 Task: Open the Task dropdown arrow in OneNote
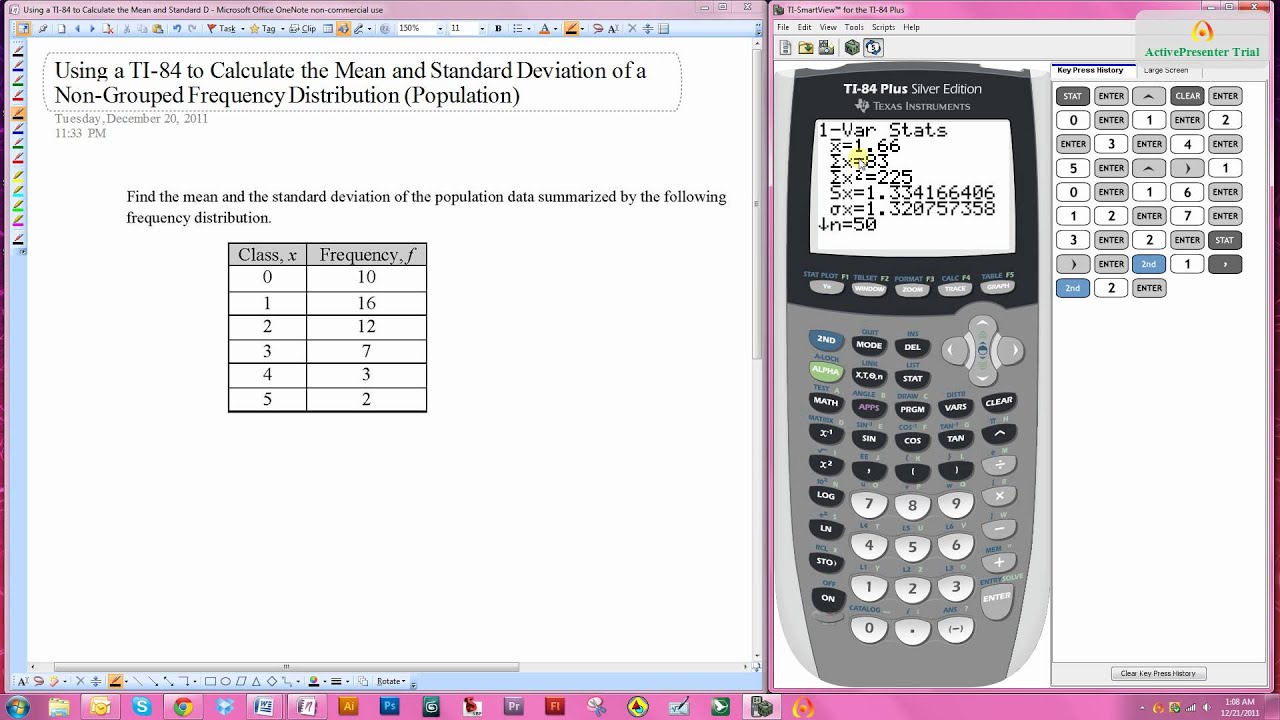click(243, 29)
